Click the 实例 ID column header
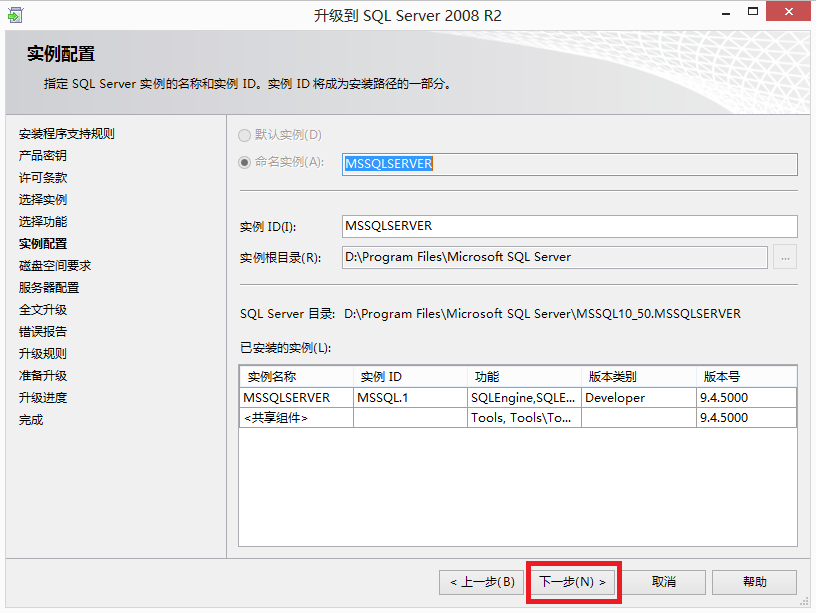The width and height of the screenshot is (816, 613). [410, 377]
